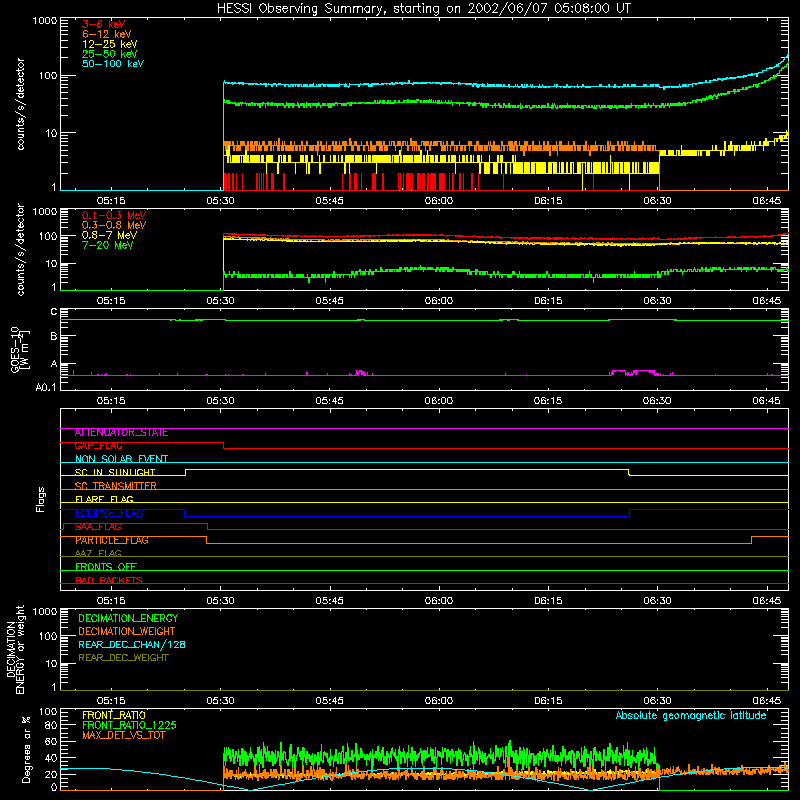The image size is (800, 800).
Task: Select the A0.1 label on GOES axis
Action: point(46,387)
